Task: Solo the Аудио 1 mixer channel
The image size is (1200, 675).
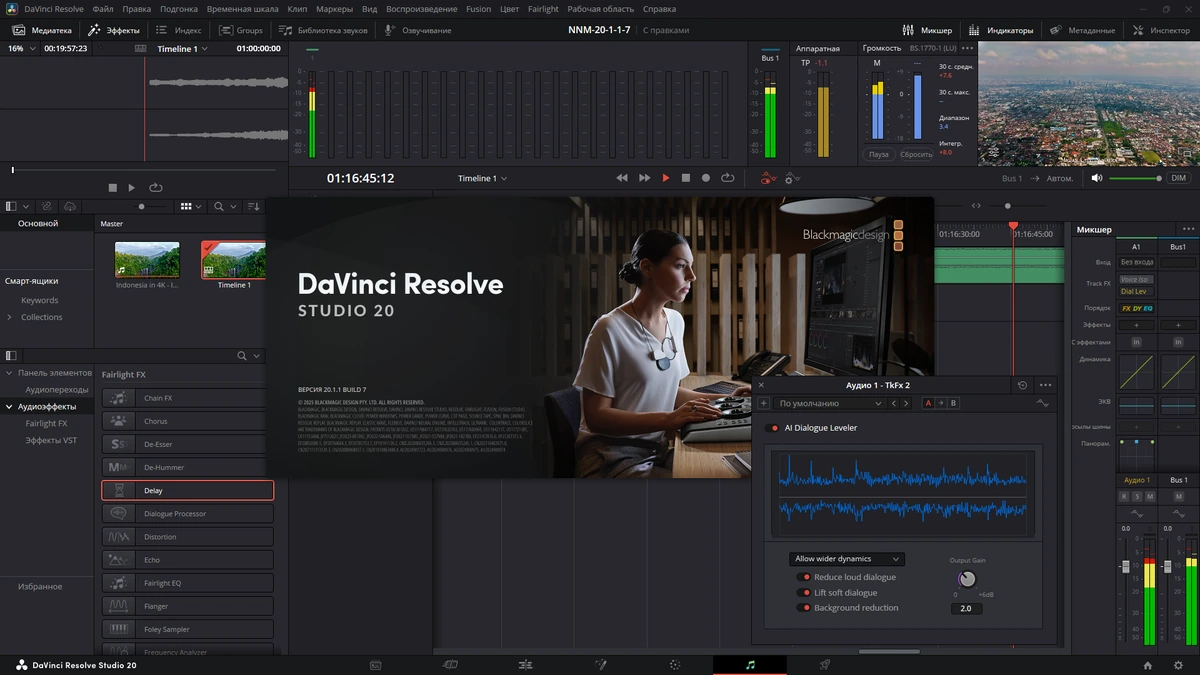Action: (x=1136, y=496)
